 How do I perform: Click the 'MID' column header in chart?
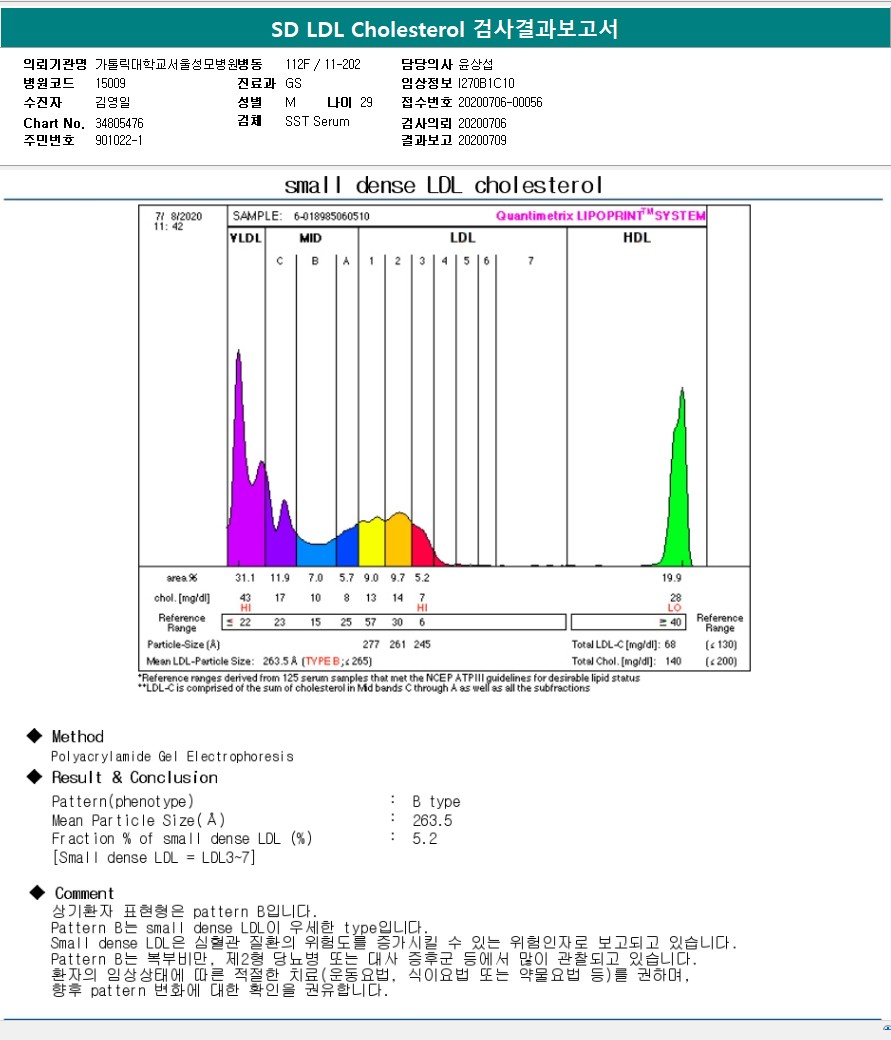coord(310,238)
